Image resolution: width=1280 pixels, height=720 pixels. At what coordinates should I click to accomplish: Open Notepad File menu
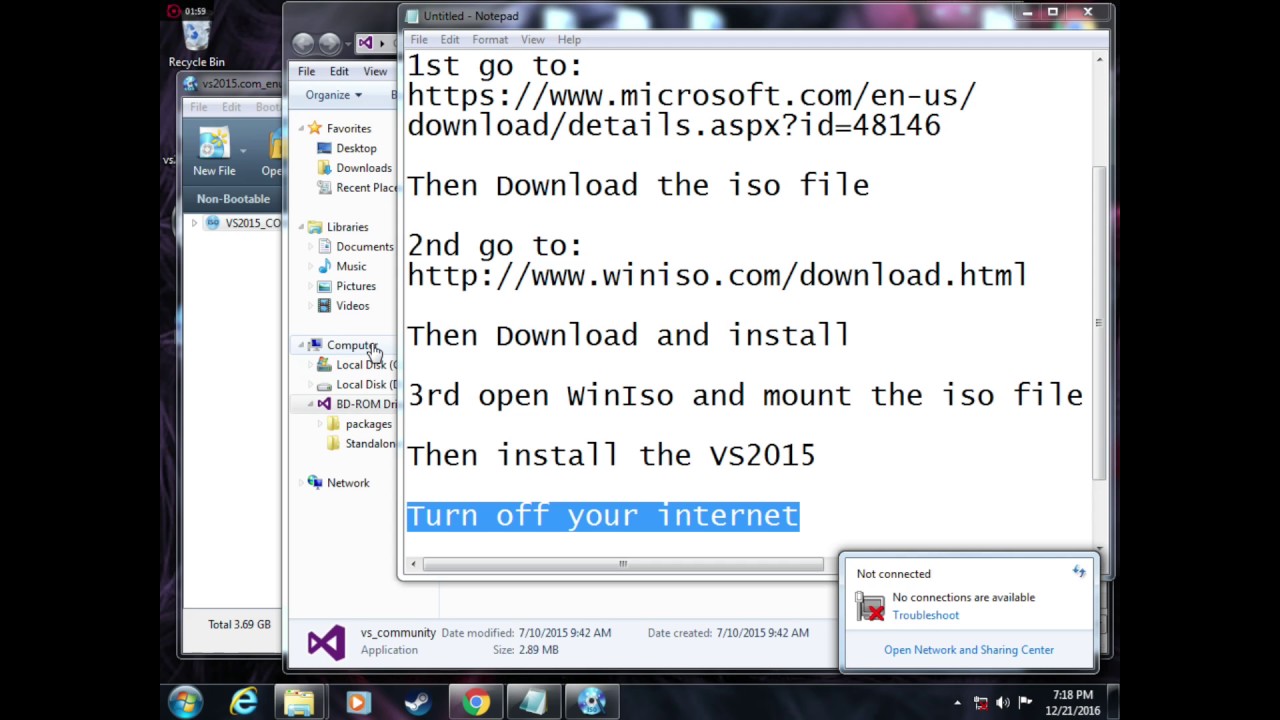click(419, 39)
